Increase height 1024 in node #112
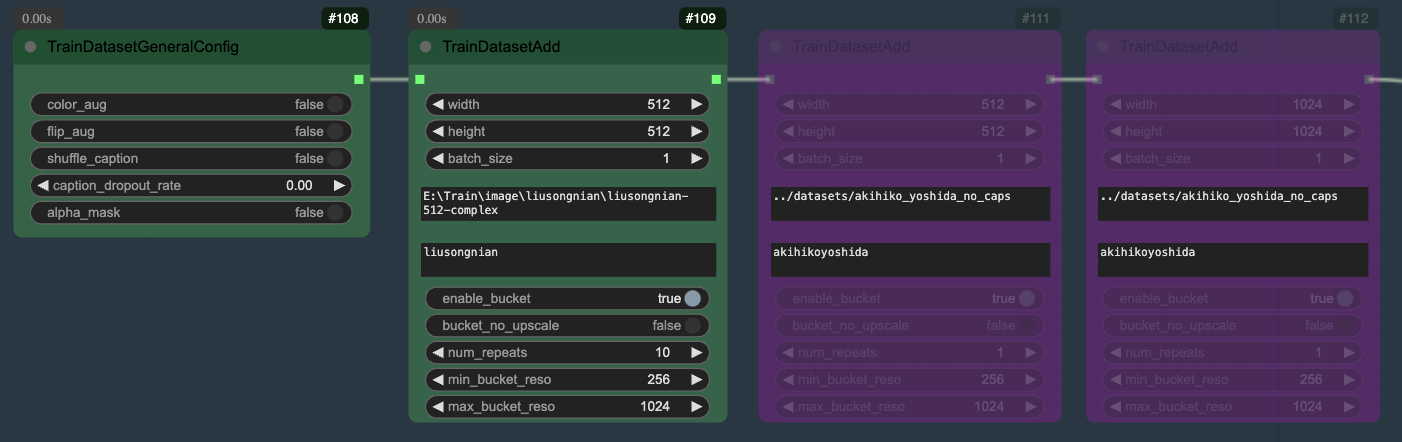 pyautogui.click(x=1350, y=131)
